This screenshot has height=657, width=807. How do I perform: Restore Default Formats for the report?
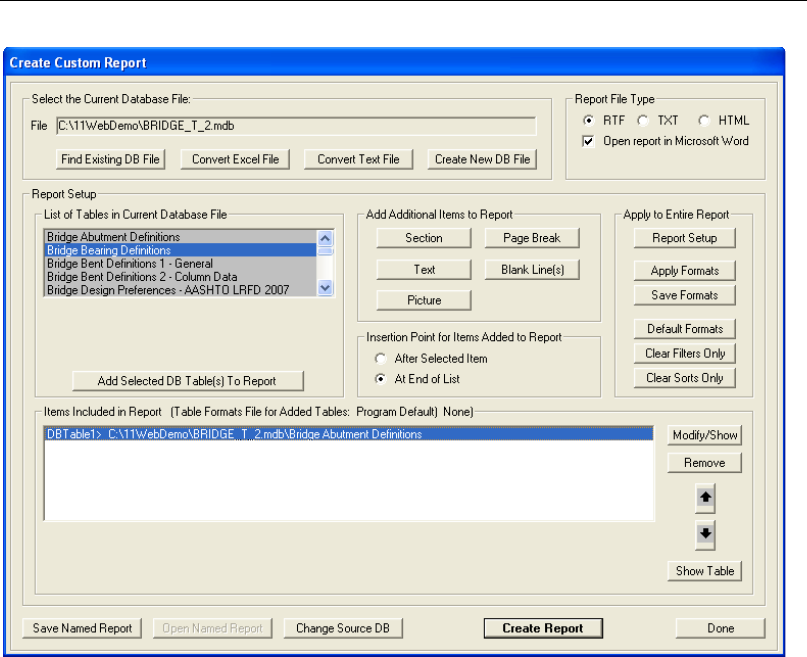685,329
